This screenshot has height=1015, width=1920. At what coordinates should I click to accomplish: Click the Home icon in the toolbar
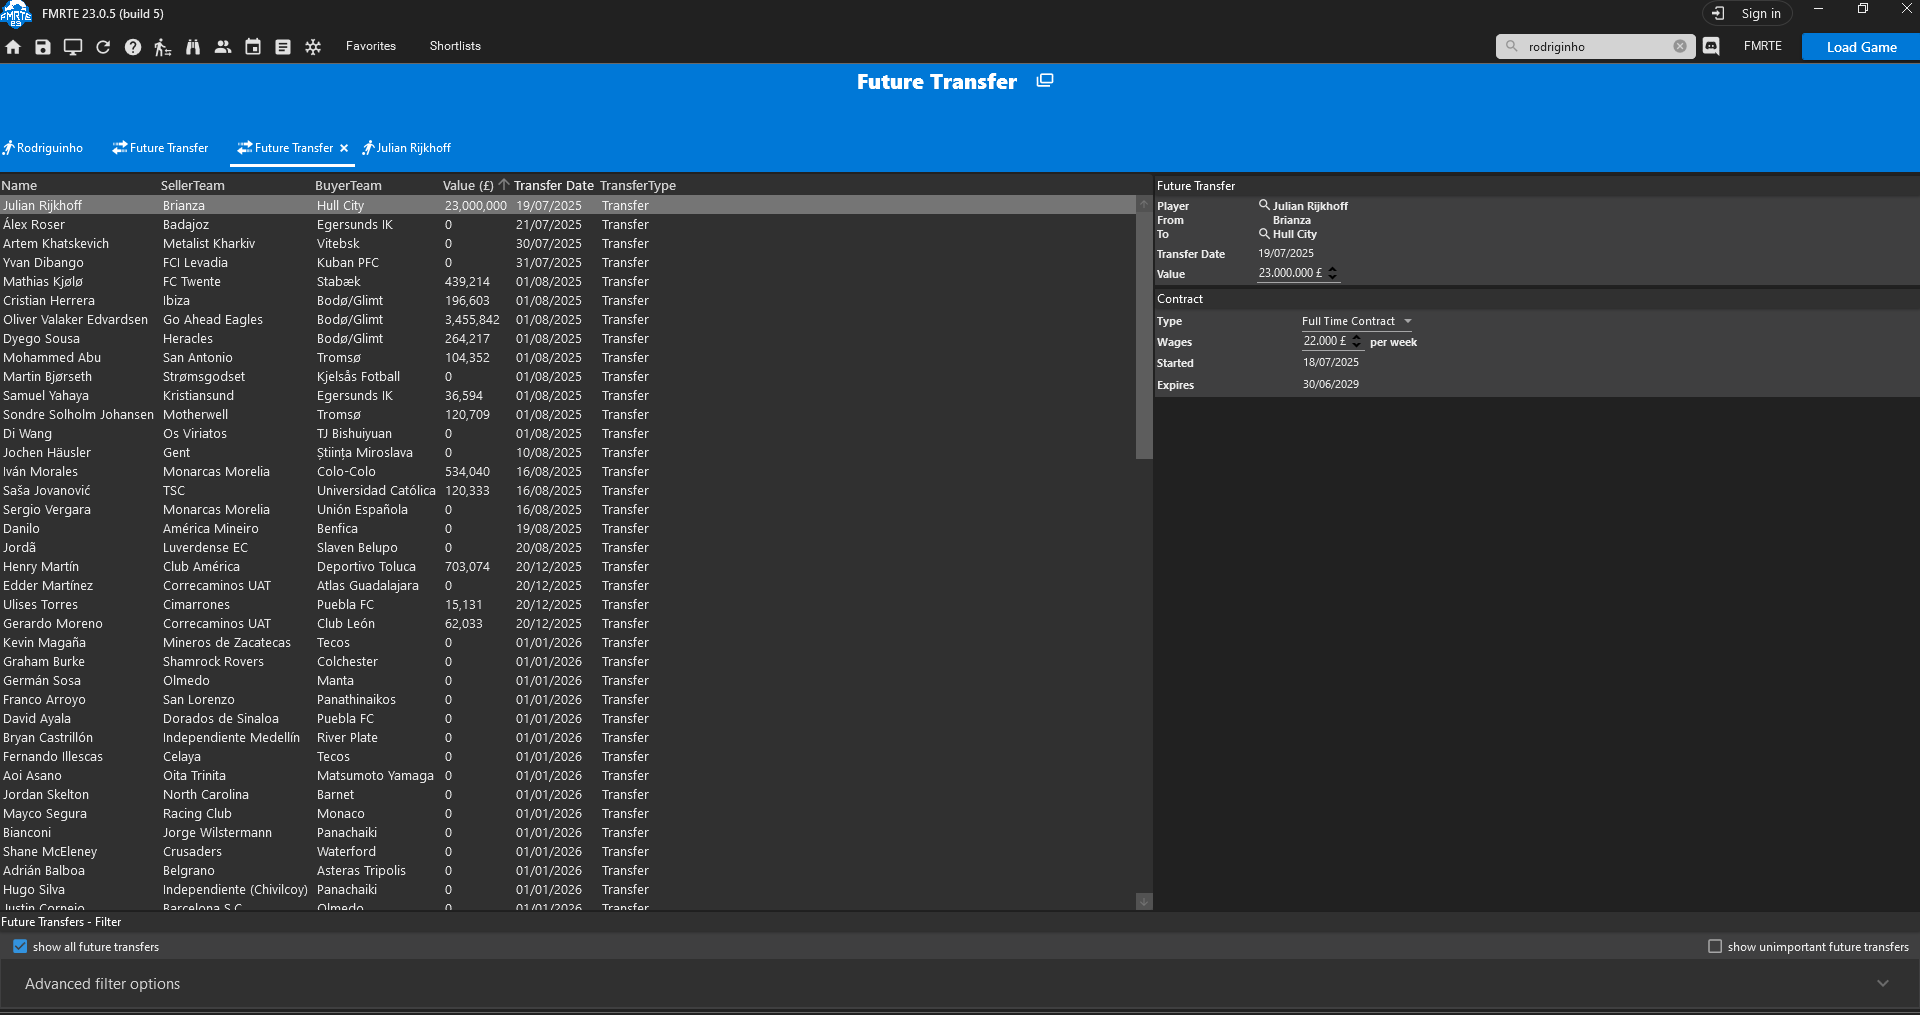[x=13, y=47]
